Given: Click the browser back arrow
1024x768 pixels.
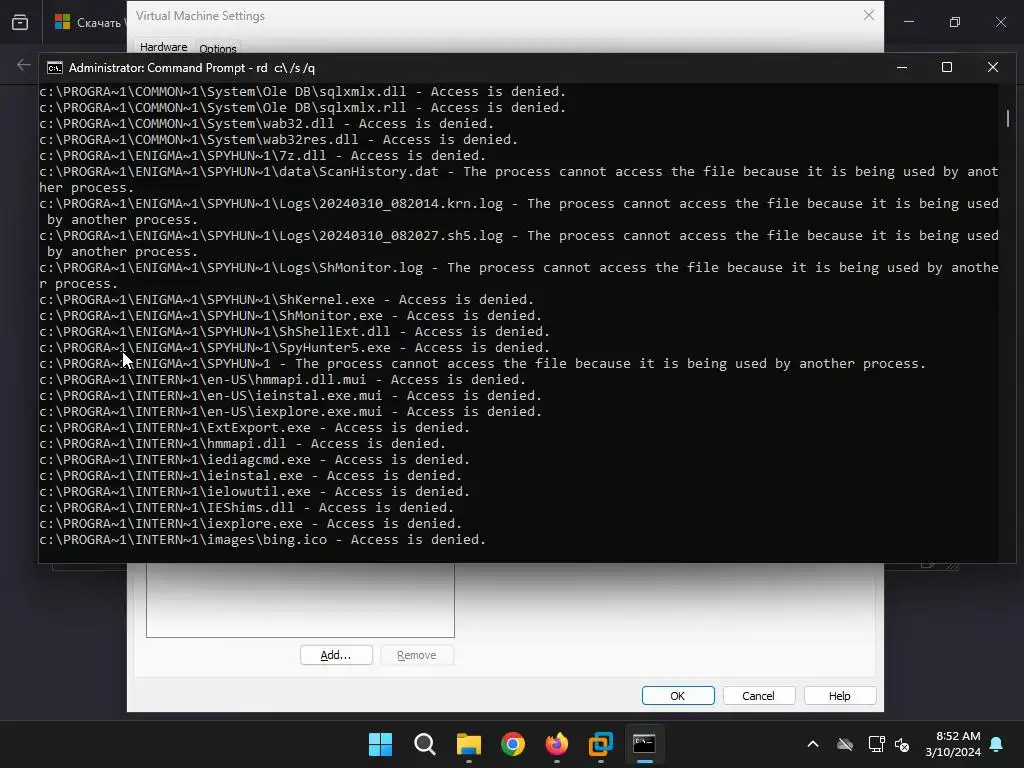Looking at the screenshot, I should (x=24, y=65).
